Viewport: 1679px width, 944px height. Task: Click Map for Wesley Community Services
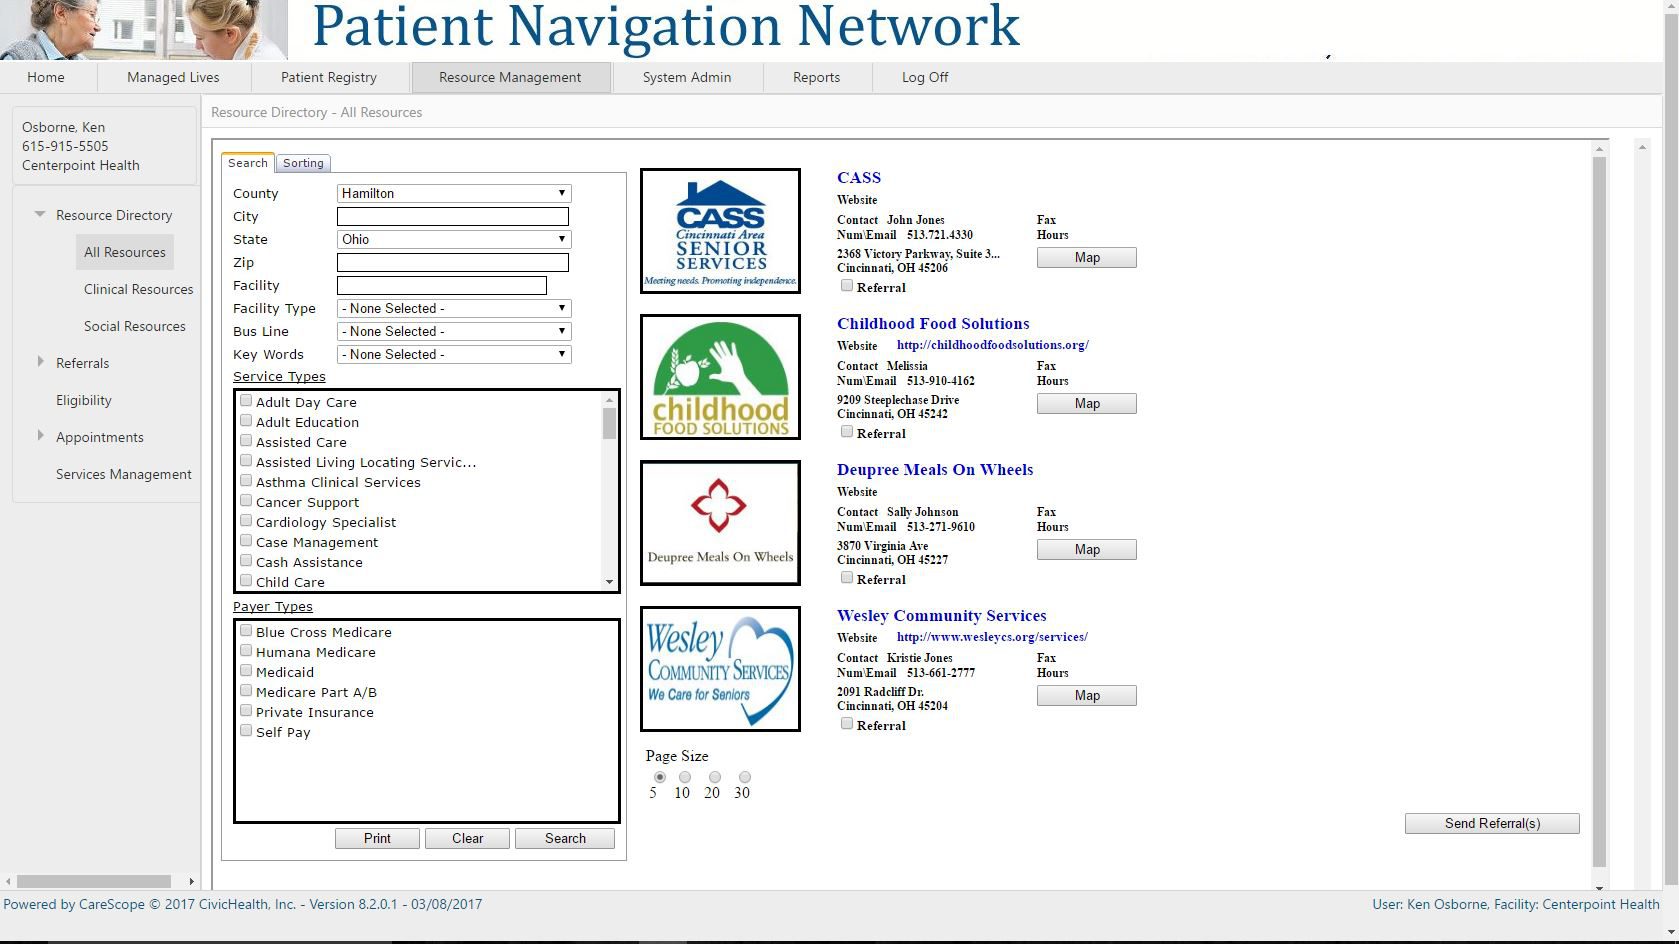coord(1087,695)
